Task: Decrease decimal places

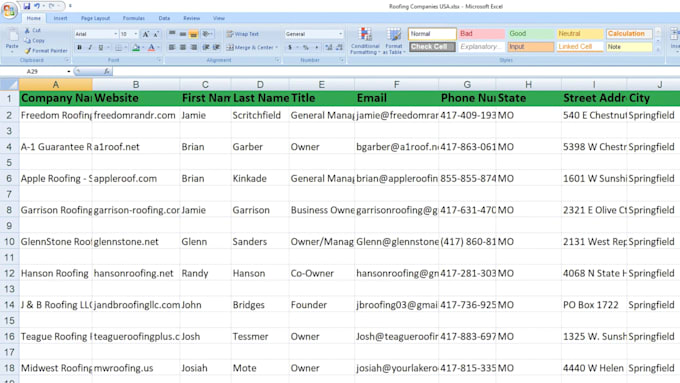Action: pos(339,47)
